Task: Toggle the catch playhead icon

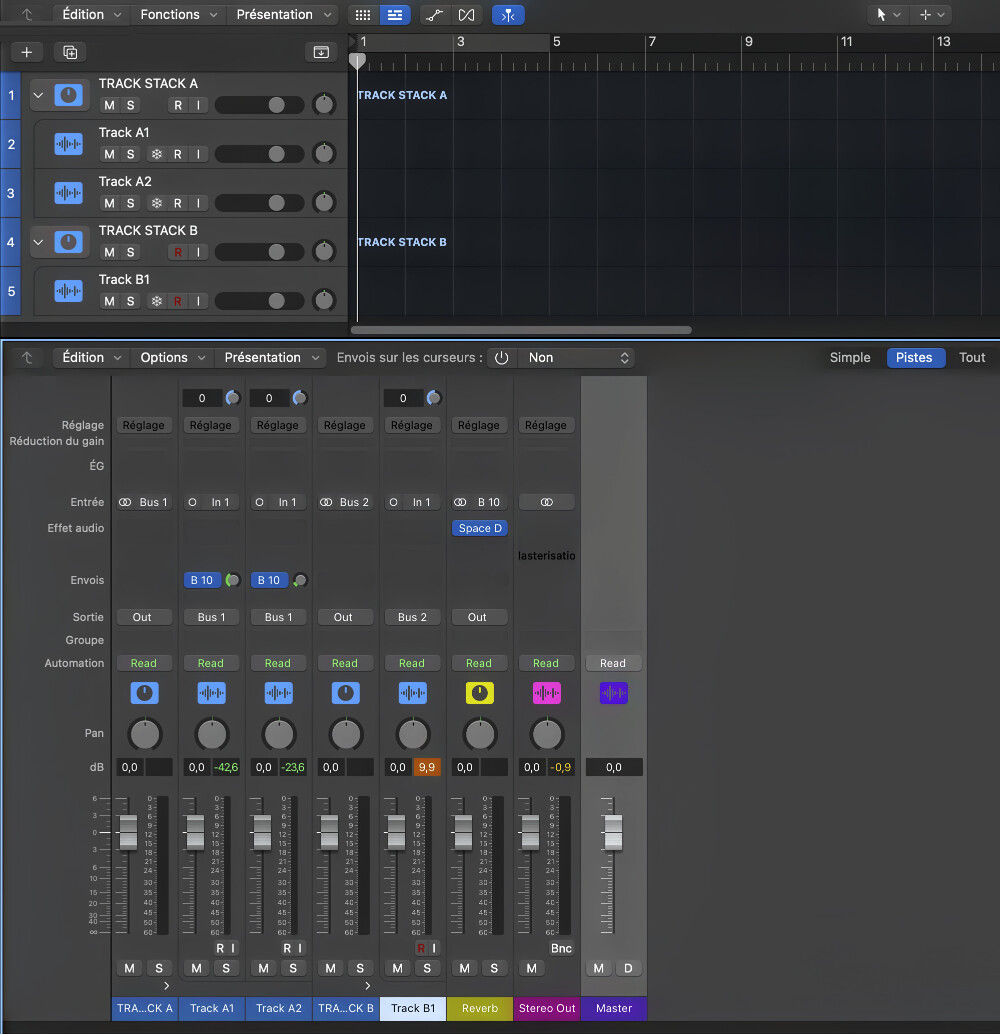Action: pos(509,15)
